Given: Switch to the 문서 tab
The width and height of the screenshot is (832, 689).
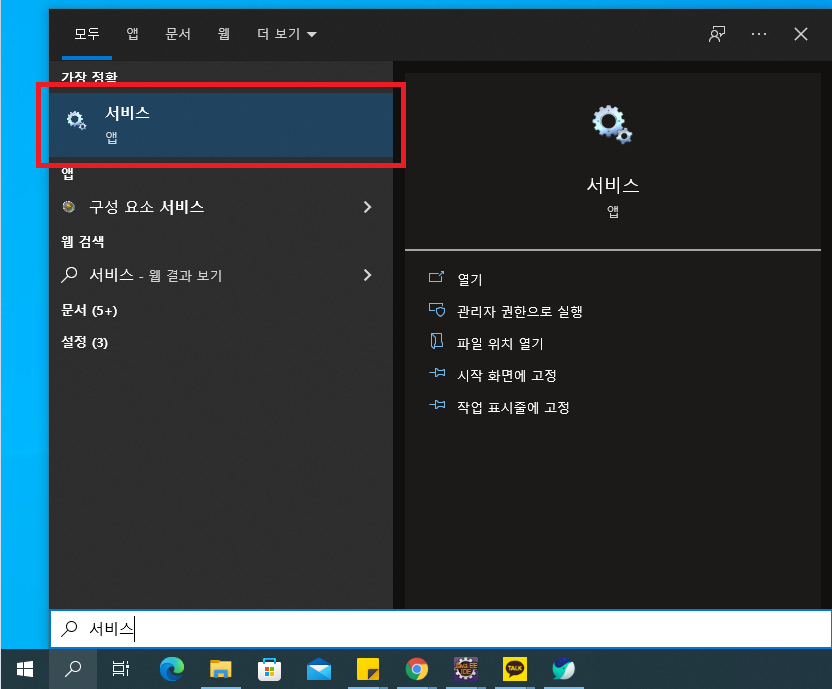Looking at the screenshot, I should coord(178,35).
